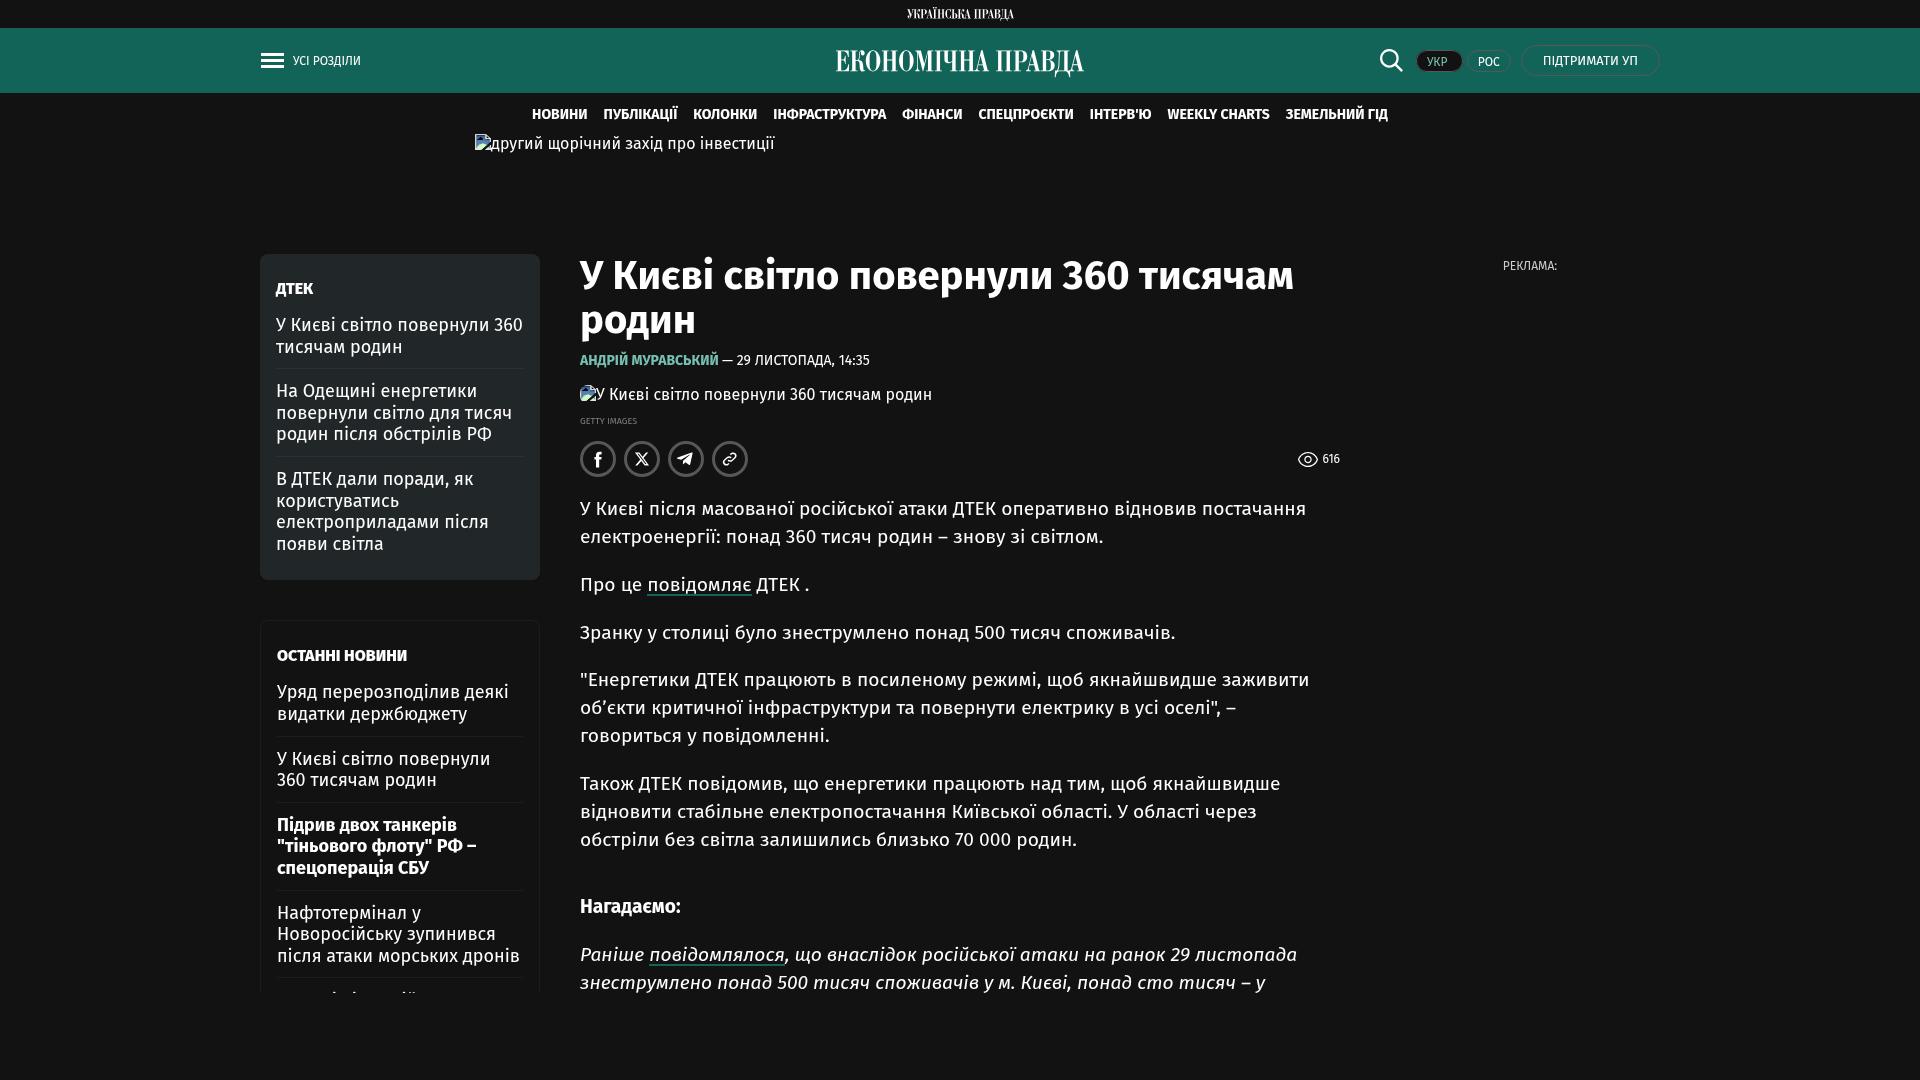1920x1080 pixels.
Task: Share article on X (Twitter)
Action: (x=642, y=459)
